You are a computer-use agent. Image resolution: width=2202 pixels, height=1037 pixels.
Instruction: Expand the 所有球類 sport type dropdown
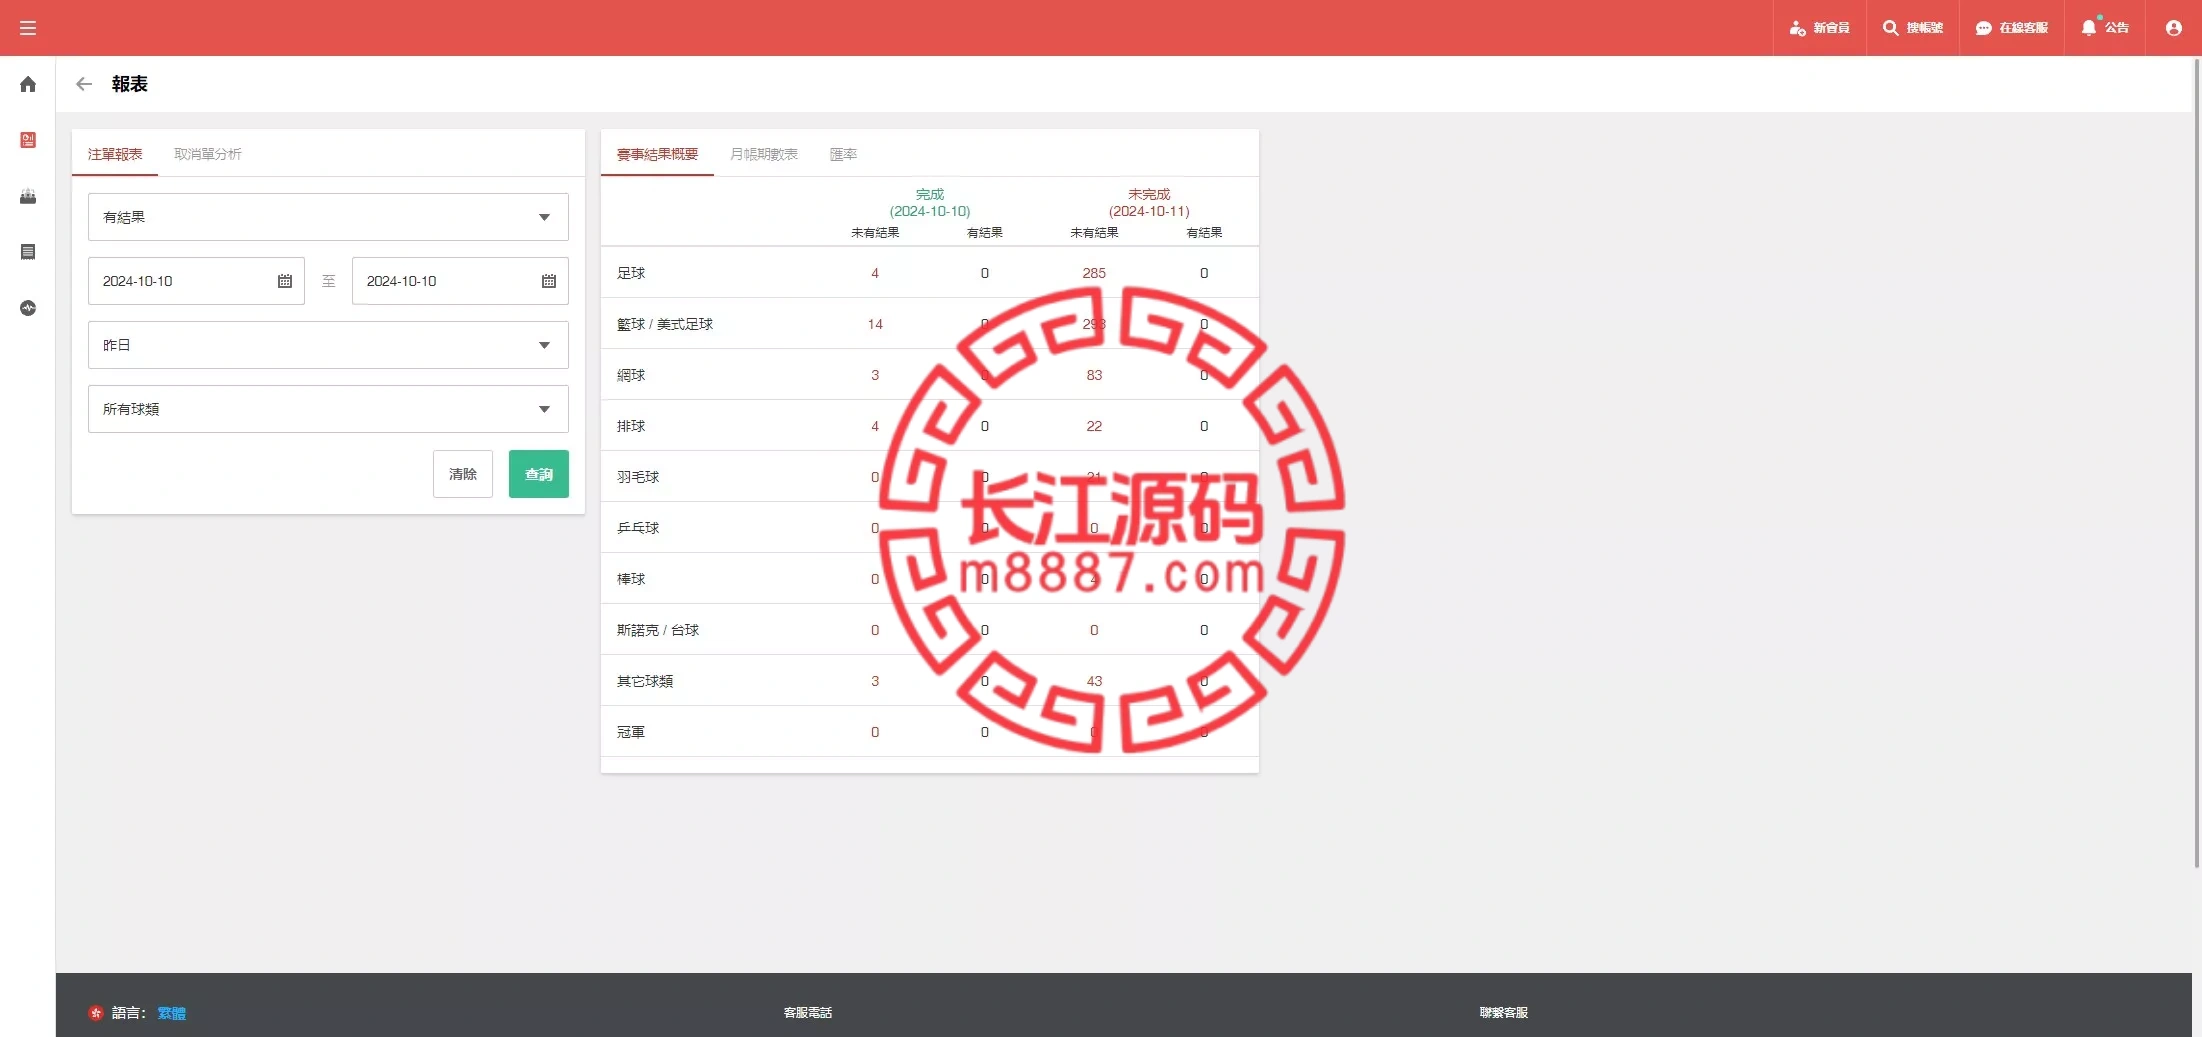pyautogui.click(x=328, y=409)
